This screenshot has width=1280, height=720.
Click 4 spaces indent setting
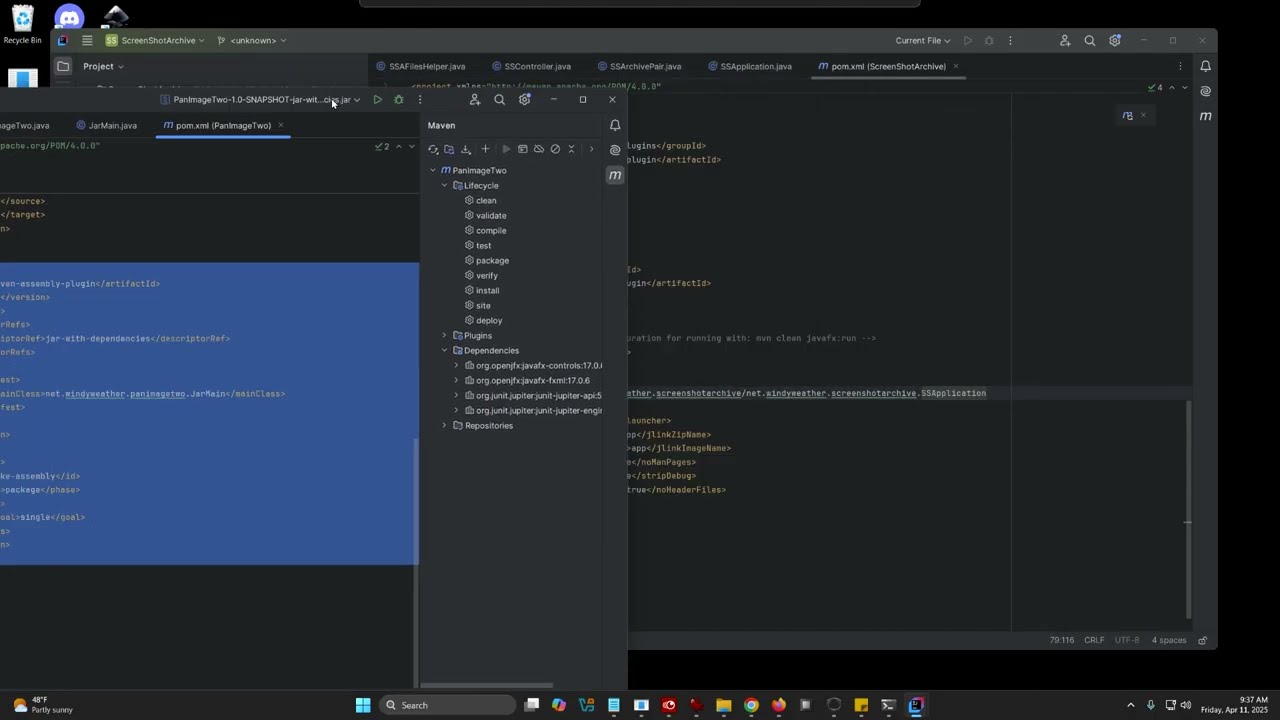pos(1169,640)
